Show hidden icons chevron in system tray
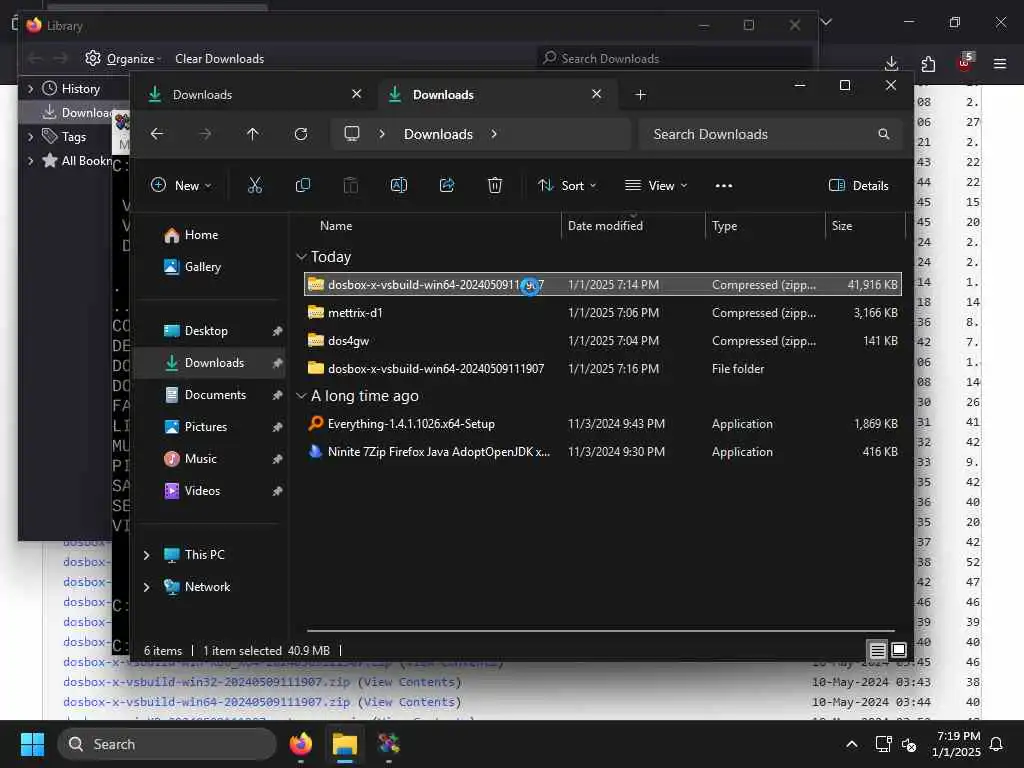Screen dimensions: 1024x768 pos(852,744)
